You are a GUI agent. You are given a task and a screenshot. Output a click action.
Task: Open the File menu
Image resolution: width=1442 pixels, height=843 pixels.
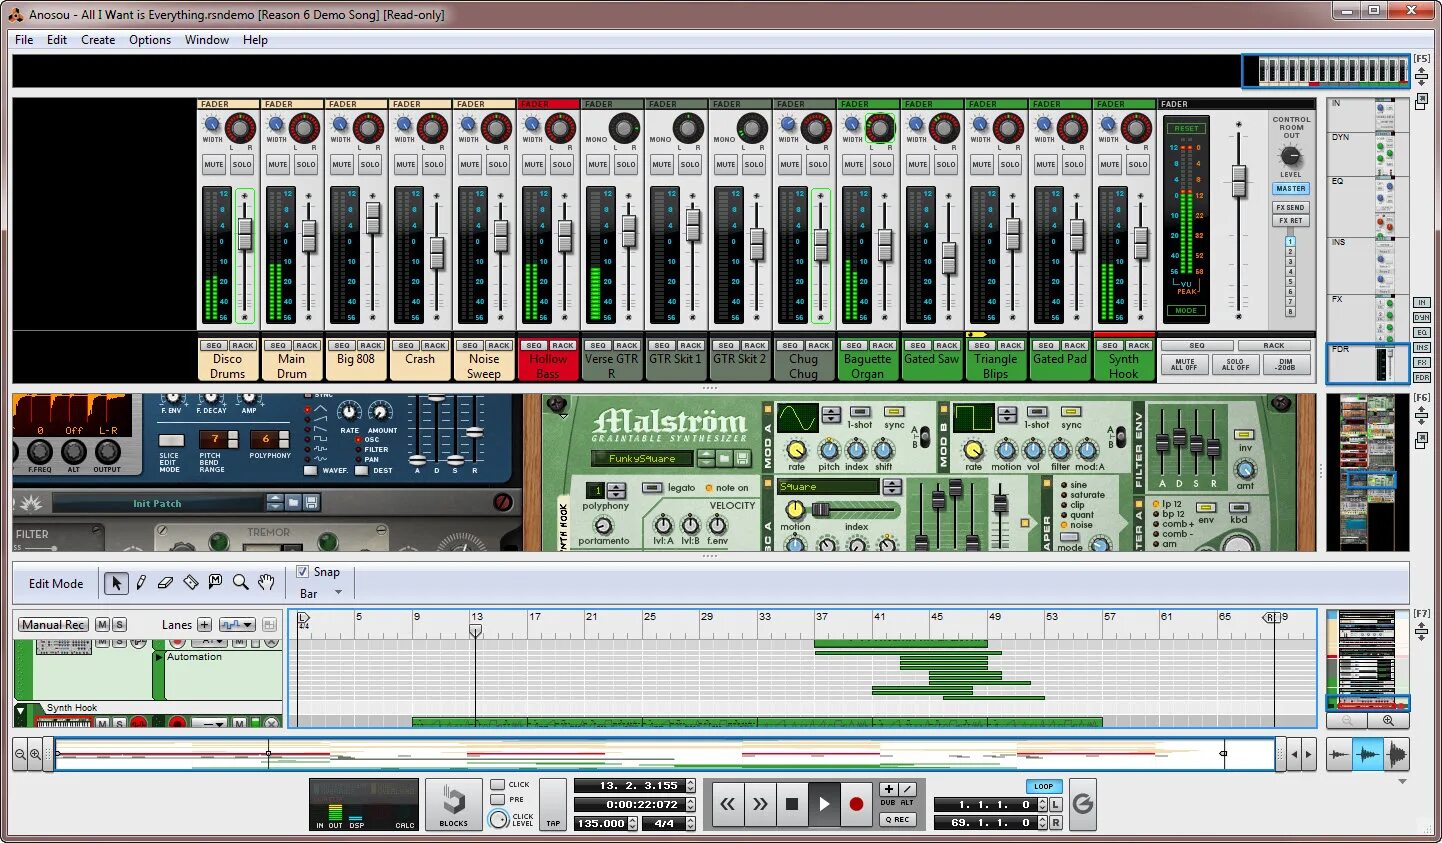point(24,40)
